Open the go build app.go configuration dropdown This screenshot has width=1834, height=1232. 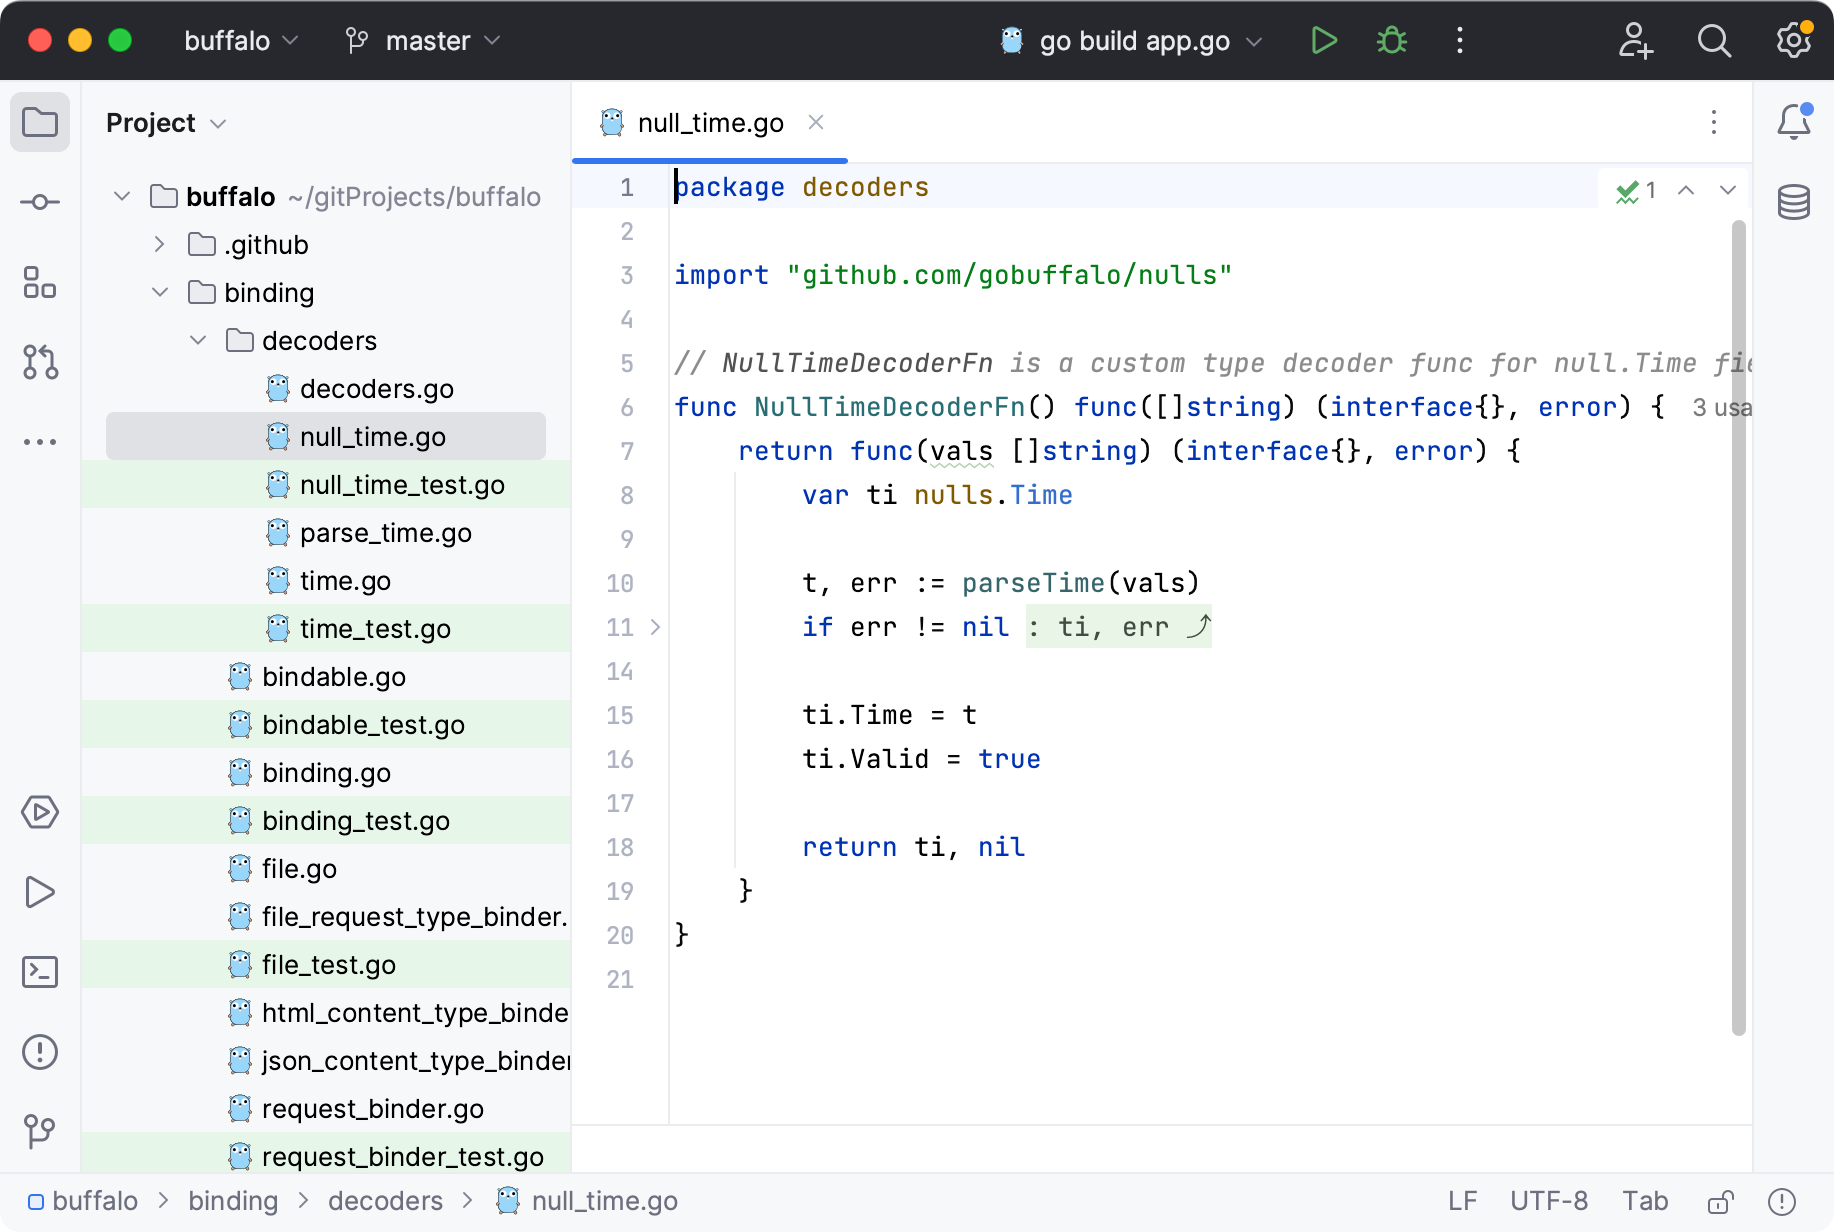(x=1134, y=41)
